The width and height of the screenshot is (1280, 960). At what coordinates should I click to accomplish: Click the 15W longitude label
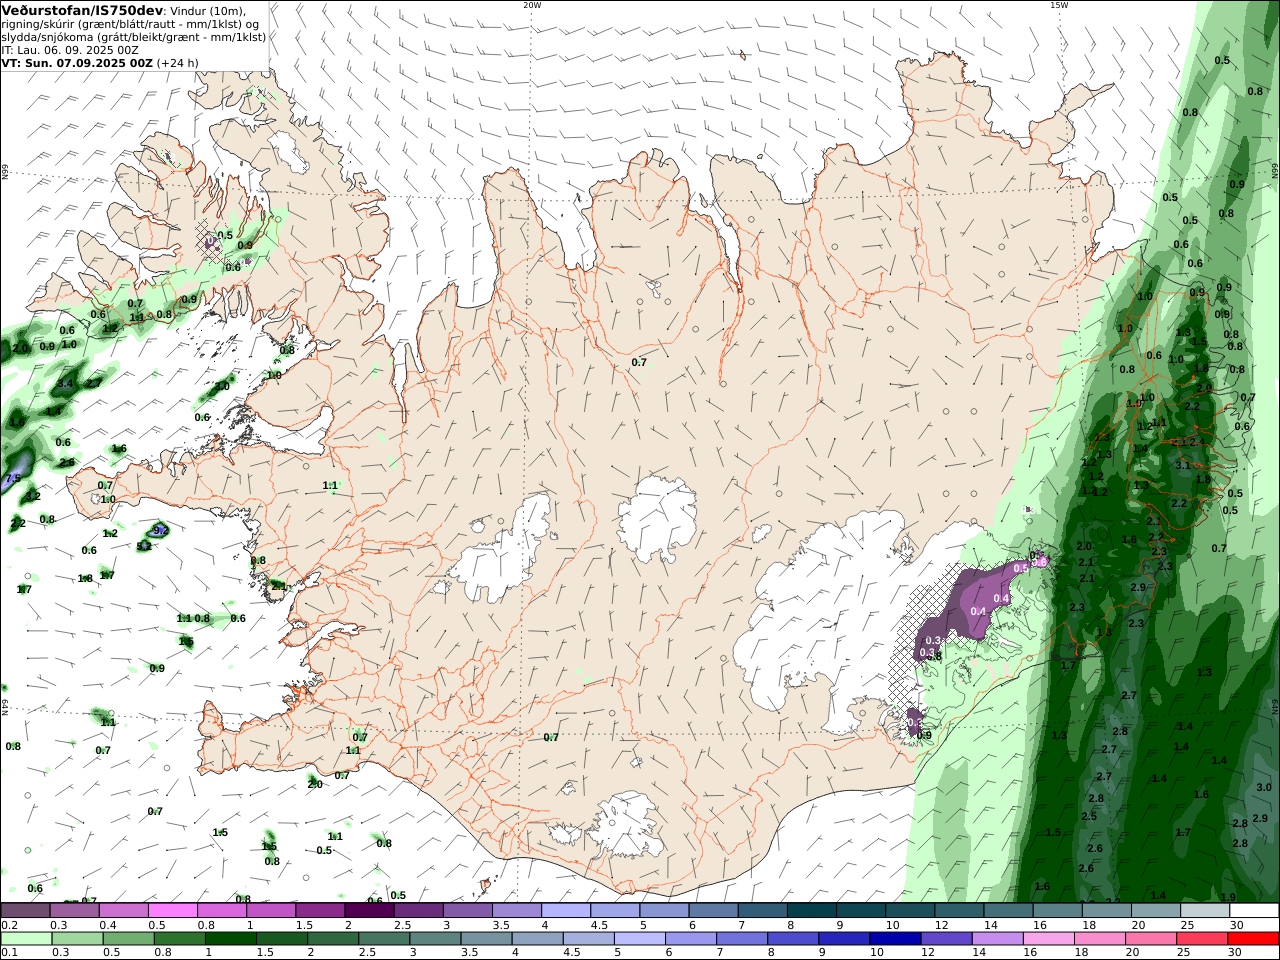pyautogui.click(x=1059, y=5)
